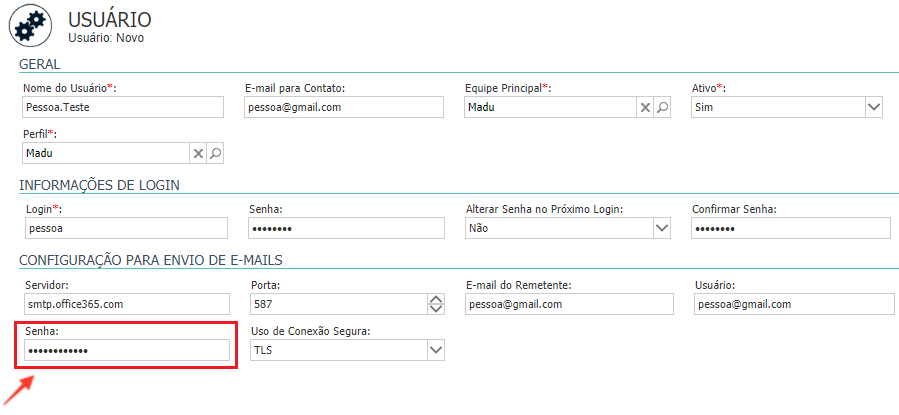
Task: Click the E-mail do Remetente field
Action: pos(569,304)
